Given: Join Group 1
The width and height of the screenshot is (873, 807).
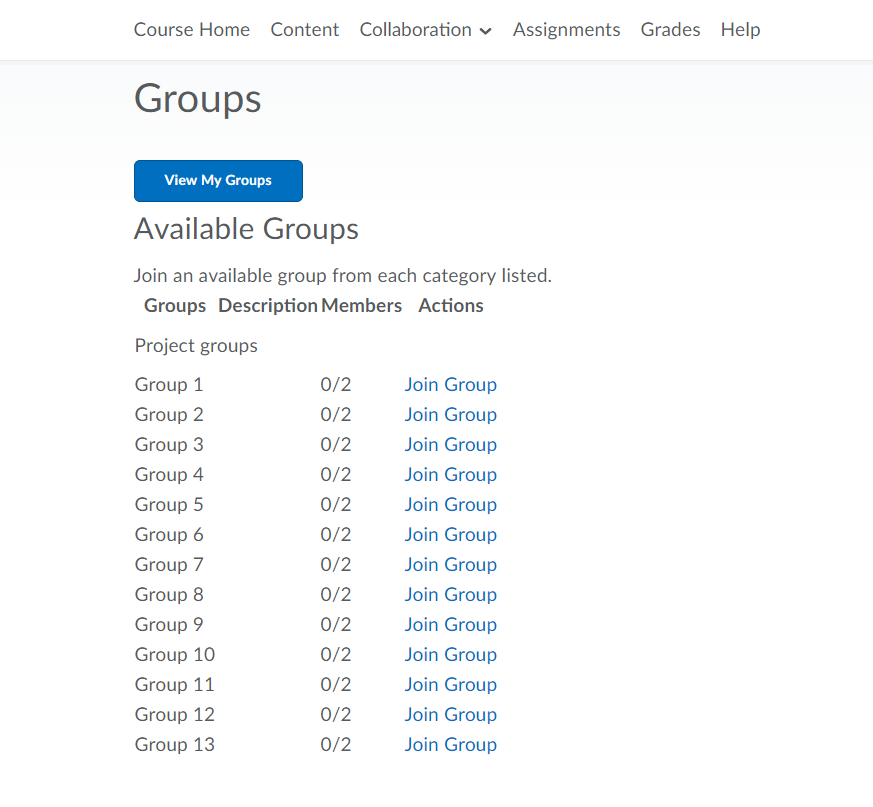Looking at the screenshot, I should [x=450, y=385].
